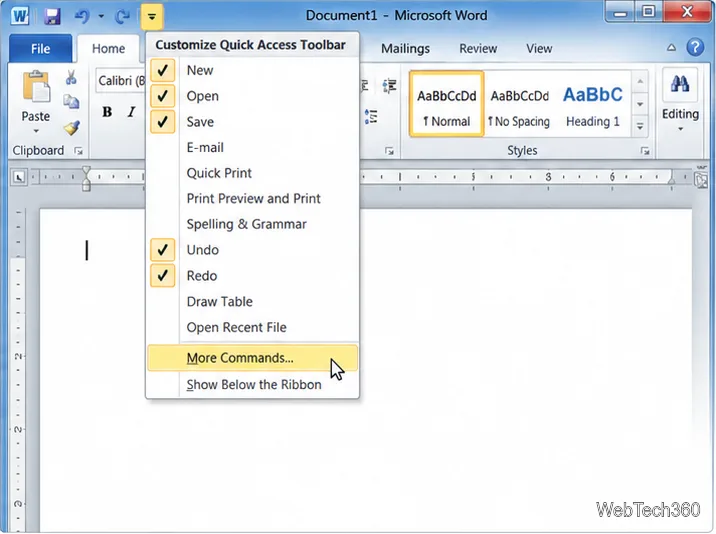Click the right indent marker on ruler
Image resolution: width=716 pixels, height=534 pixels.
(x=671, y=179)
